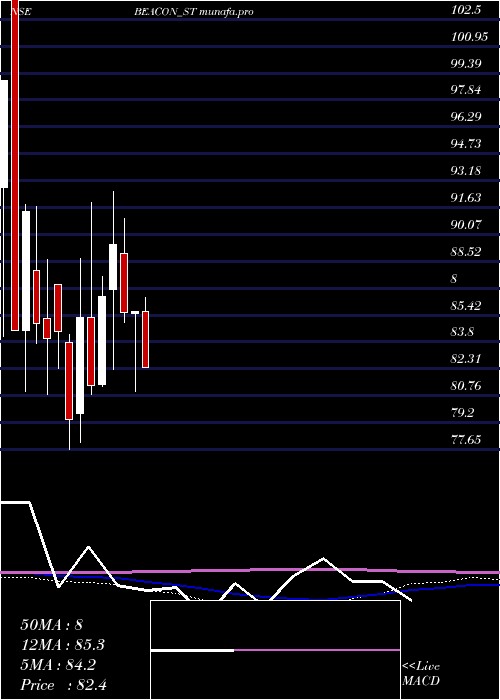Click the 83.8 price axis label
Image resolution: width=500 pixels, height=700 pixels.
(462, 333)
